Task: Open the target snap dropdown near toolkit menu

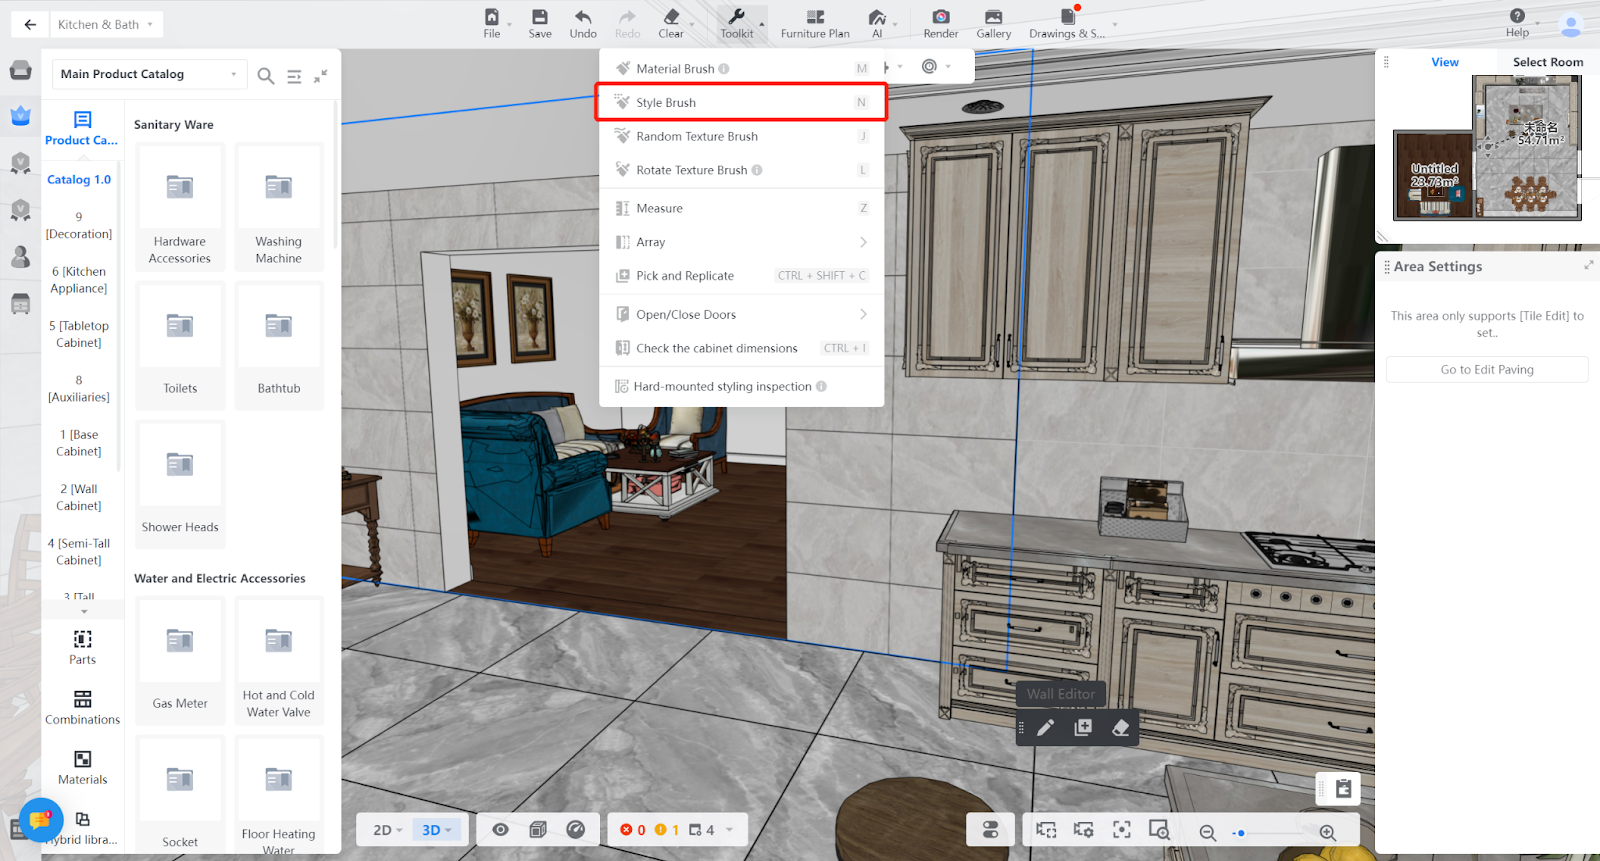Action: tap(936, 66)
